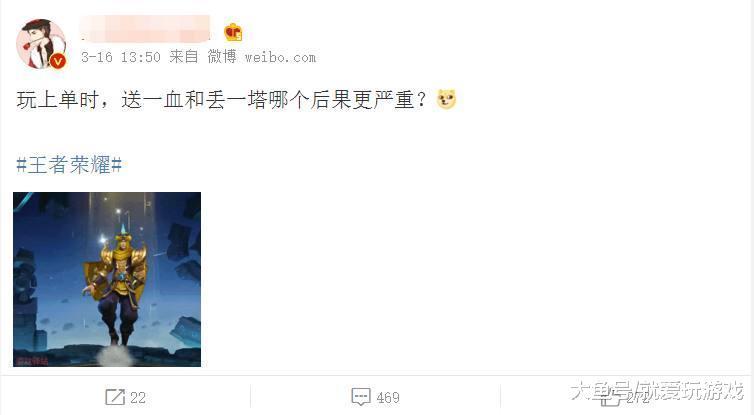
Task: Open the blurred username link
Action: click(x=146, y=29)
